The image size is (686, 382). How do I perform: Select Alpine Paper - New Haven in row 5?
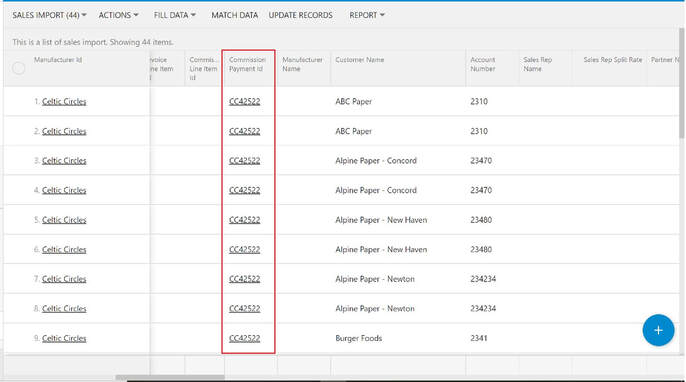click(x=381, y=220)
